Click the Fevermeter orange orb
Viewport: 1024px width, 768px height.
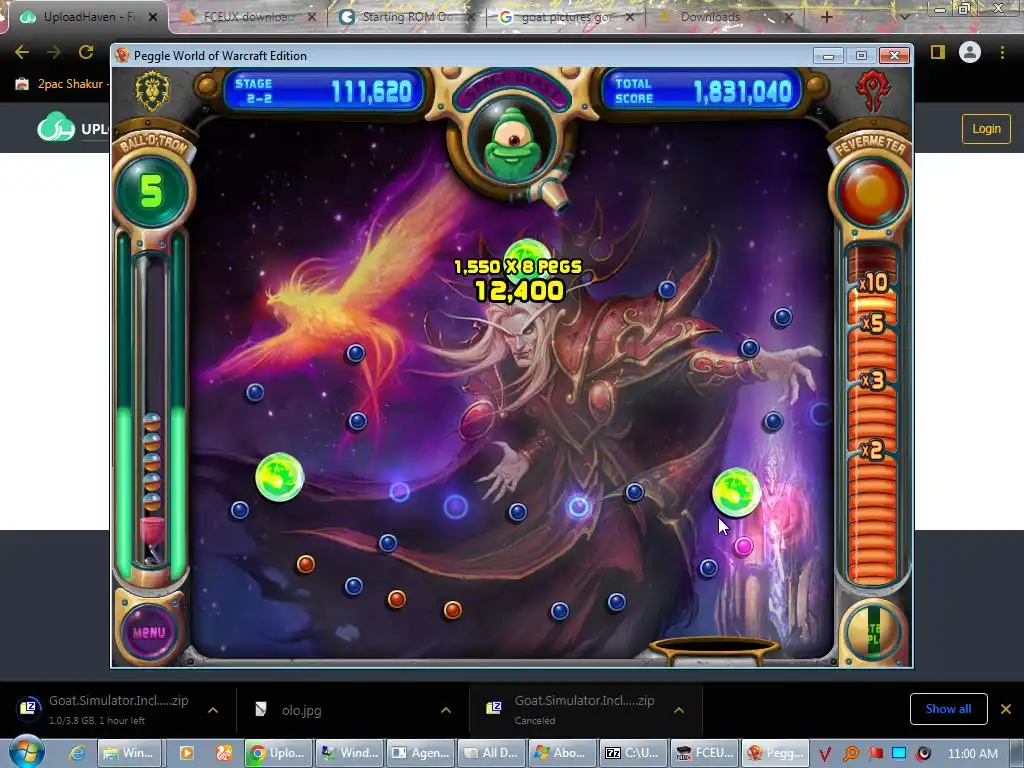(x=872, y=191)
